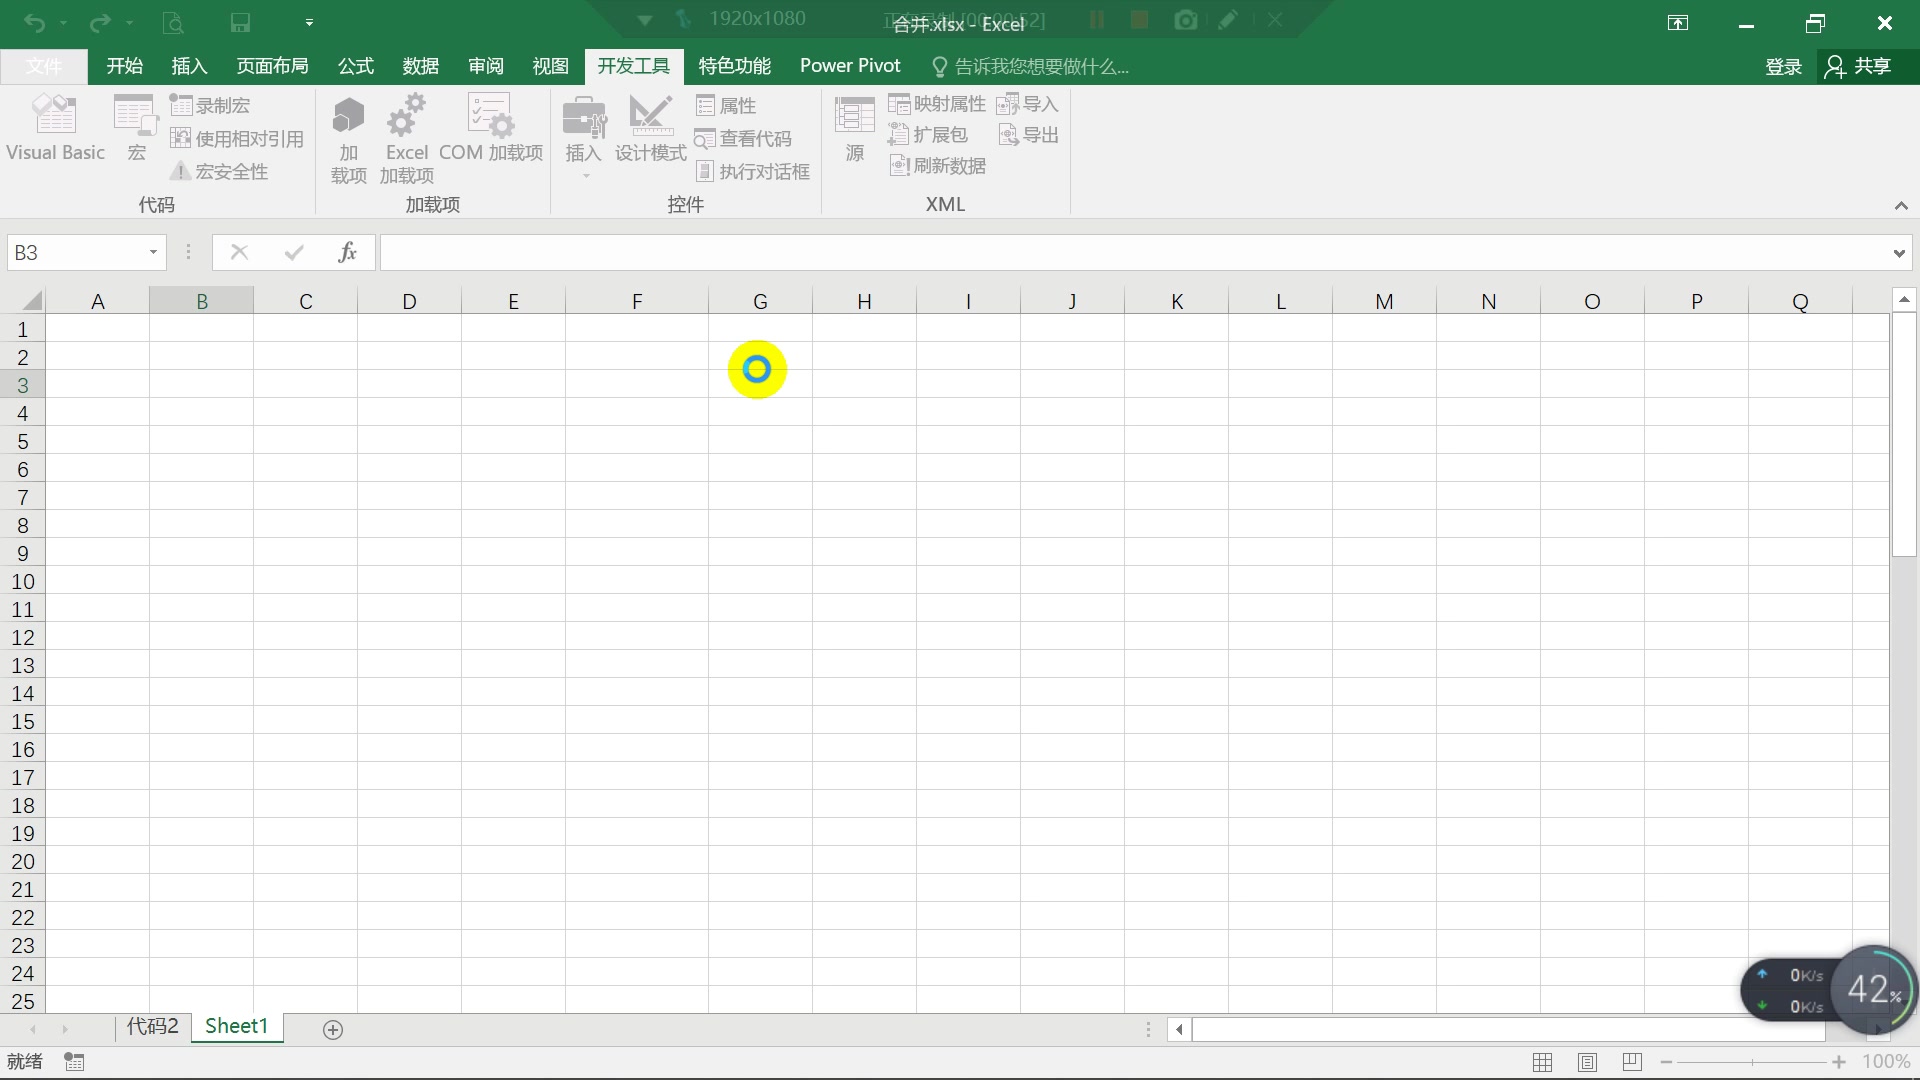Click the zoom in plus on slider
The image size is (1920, 1080).
pyautogui.click(x=1838, y=1062)
